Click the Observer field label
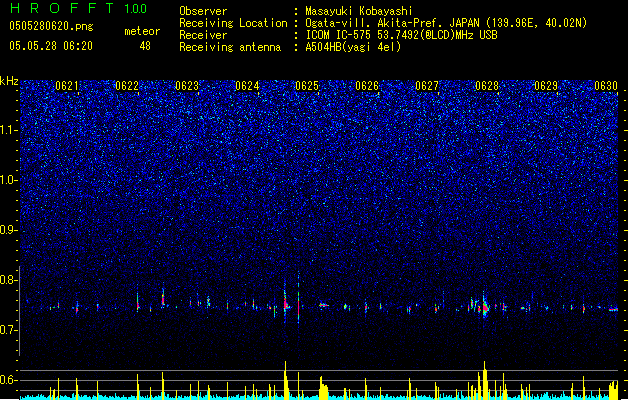This screenshot has height=400, width=629. [x=203, y=11]
